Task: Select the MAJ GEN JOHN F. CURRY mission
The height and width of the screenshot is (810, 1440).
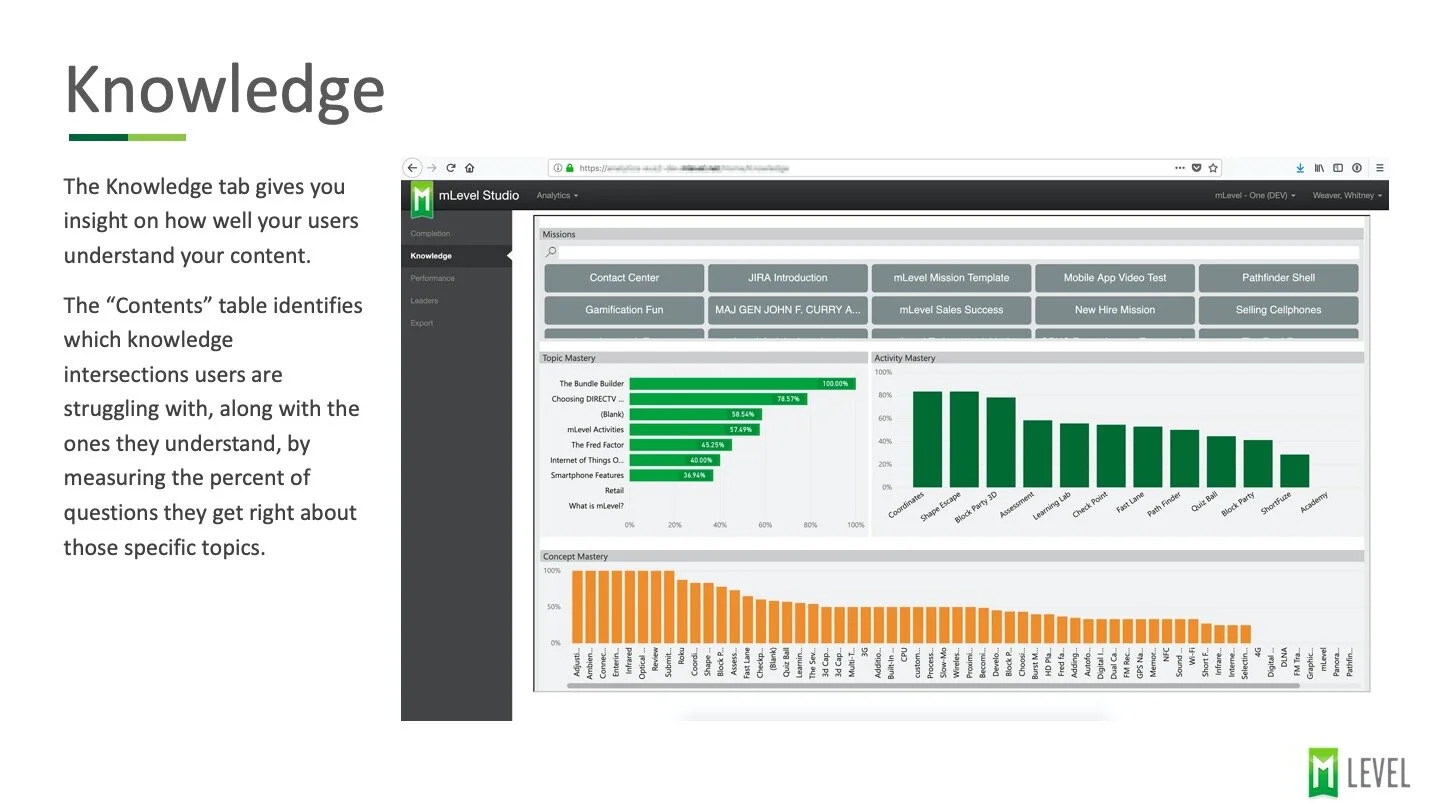Action: coord(787,310)
